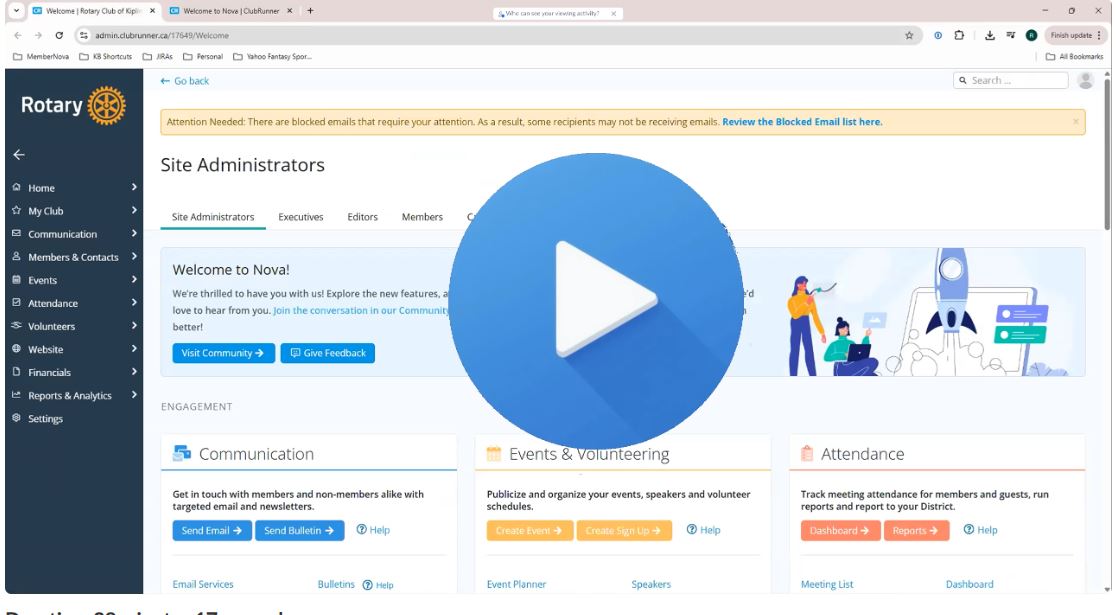Dismiss the Attention Needed alert banner

(x=1075, y=122)
